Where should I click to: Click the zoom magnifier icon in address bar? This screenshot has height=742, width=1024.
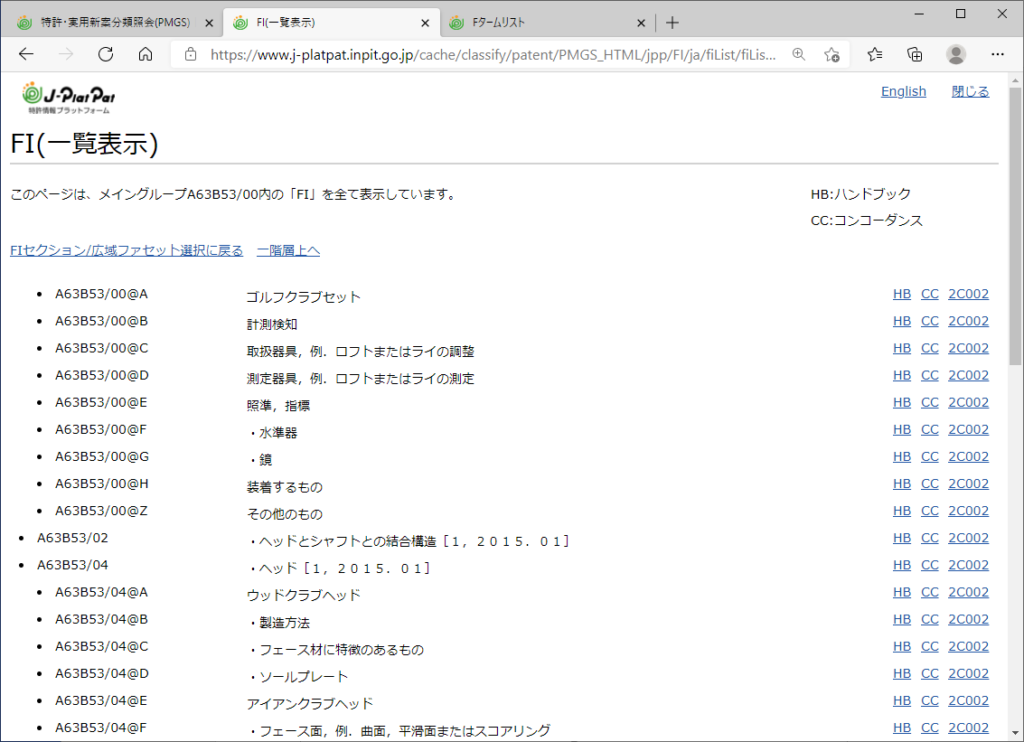click(x=798, y=55)
